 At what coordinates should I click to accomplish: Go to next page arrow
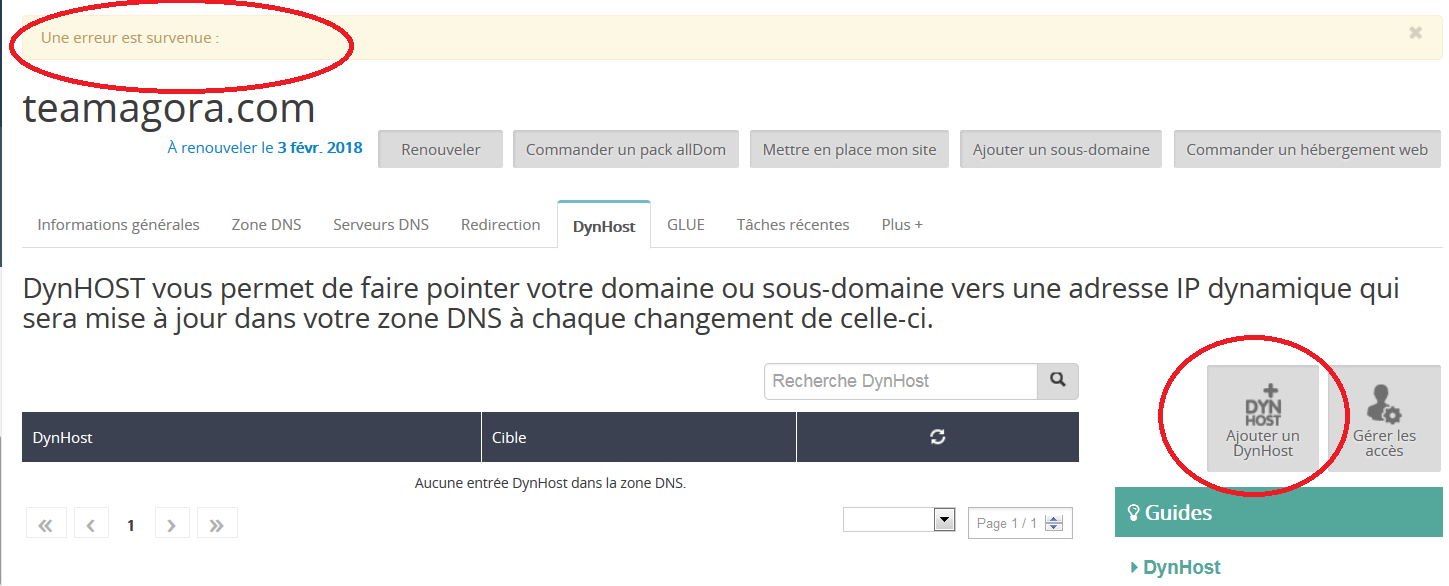point(172,524)
